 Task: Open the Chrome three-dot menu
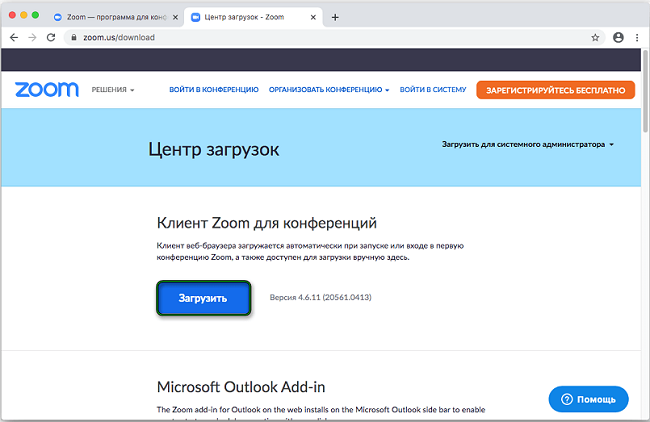637,37
